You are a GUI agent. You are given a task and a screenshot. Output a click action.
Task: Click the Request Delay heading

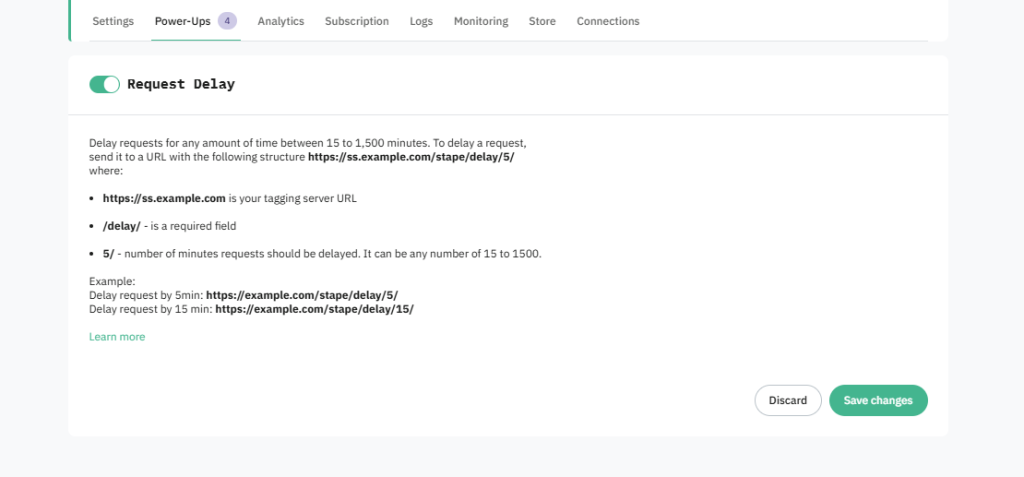click(181, 85)
